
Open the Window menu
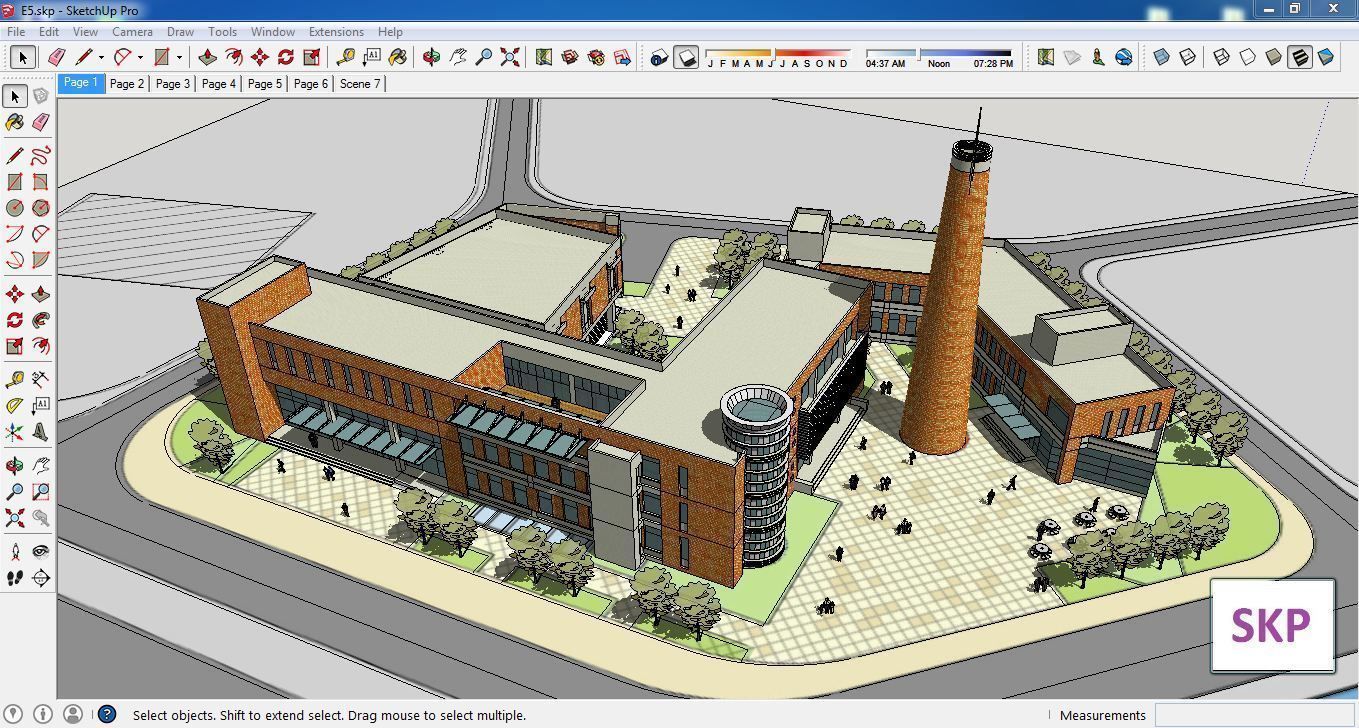pyautogui.click(x=272, y=31)
